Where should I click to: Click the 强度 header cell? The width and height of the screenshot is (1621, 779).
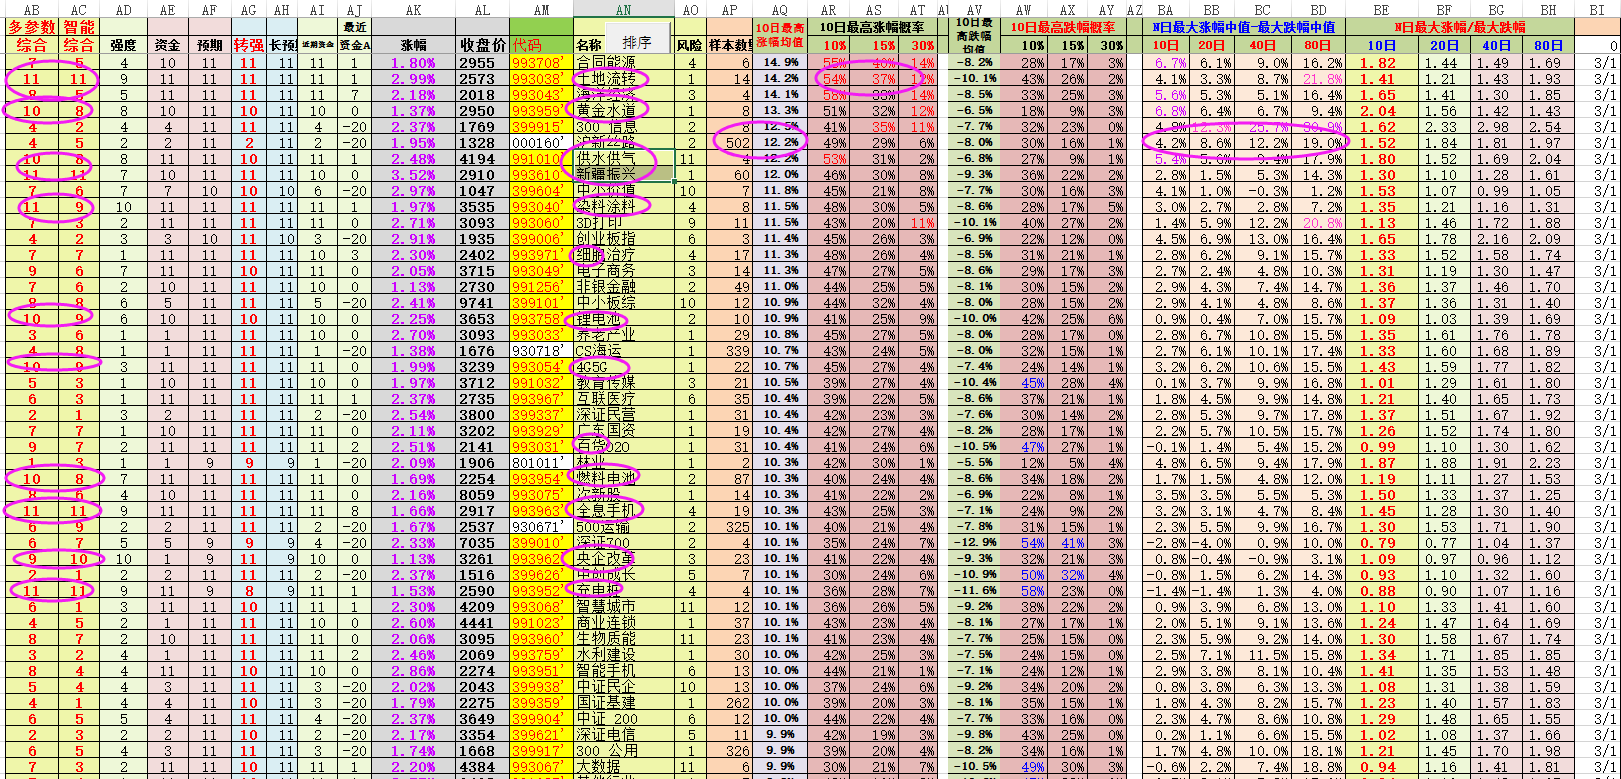tap(123, 45)
